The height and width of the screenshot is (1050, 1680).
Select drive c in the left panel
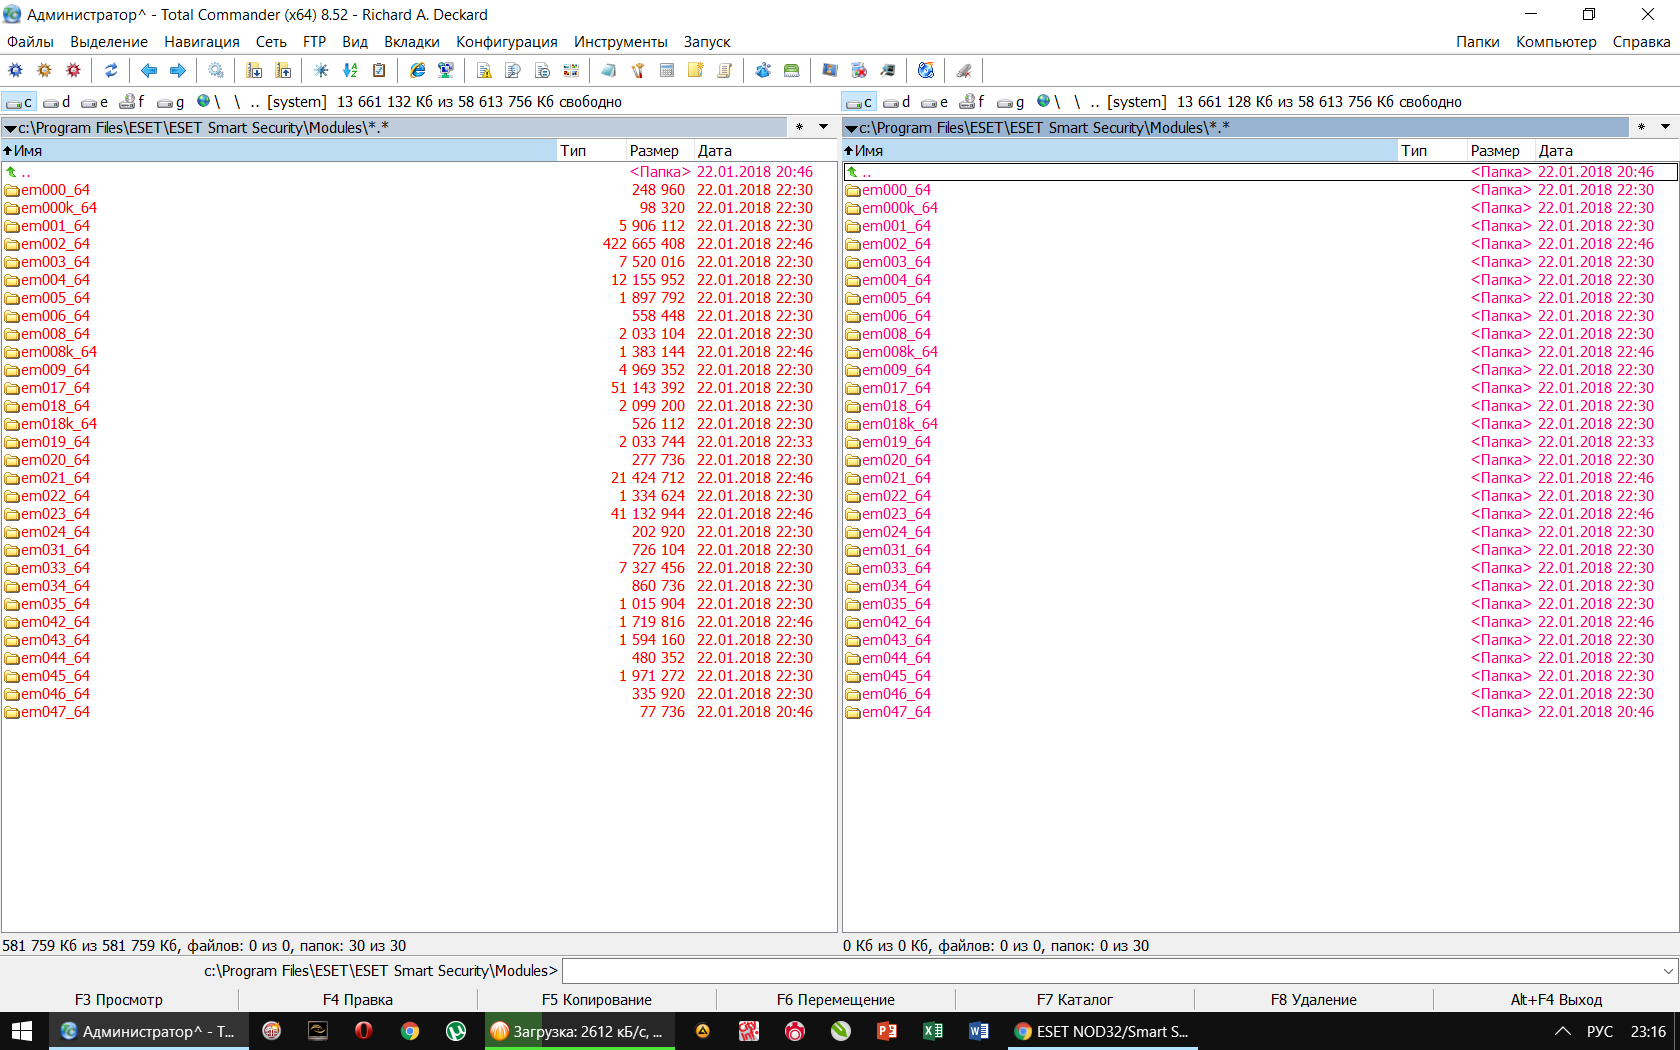[x=19, y=102]
